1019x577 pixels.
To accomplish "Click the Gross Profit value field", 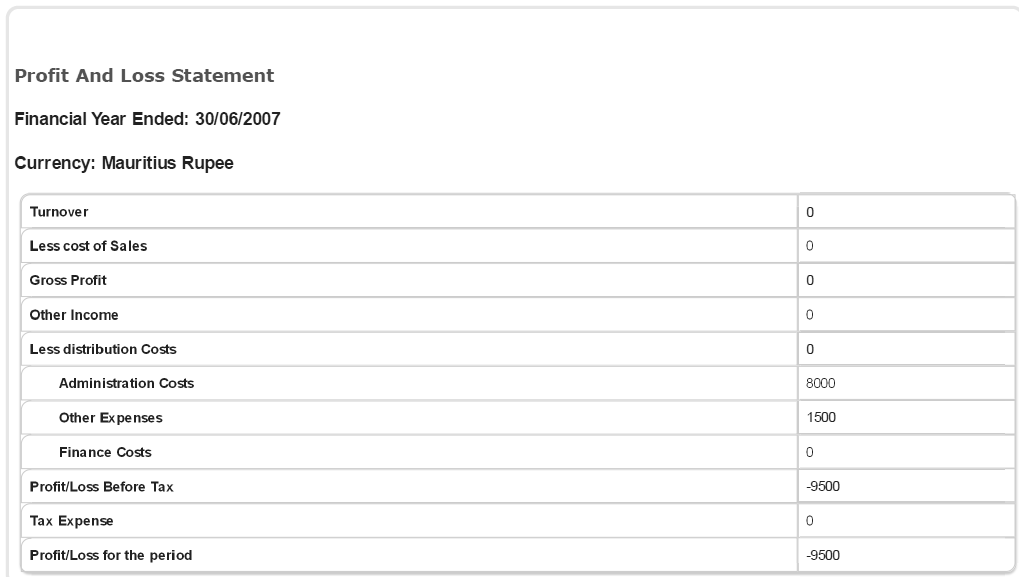I will [x=906, y=281].
